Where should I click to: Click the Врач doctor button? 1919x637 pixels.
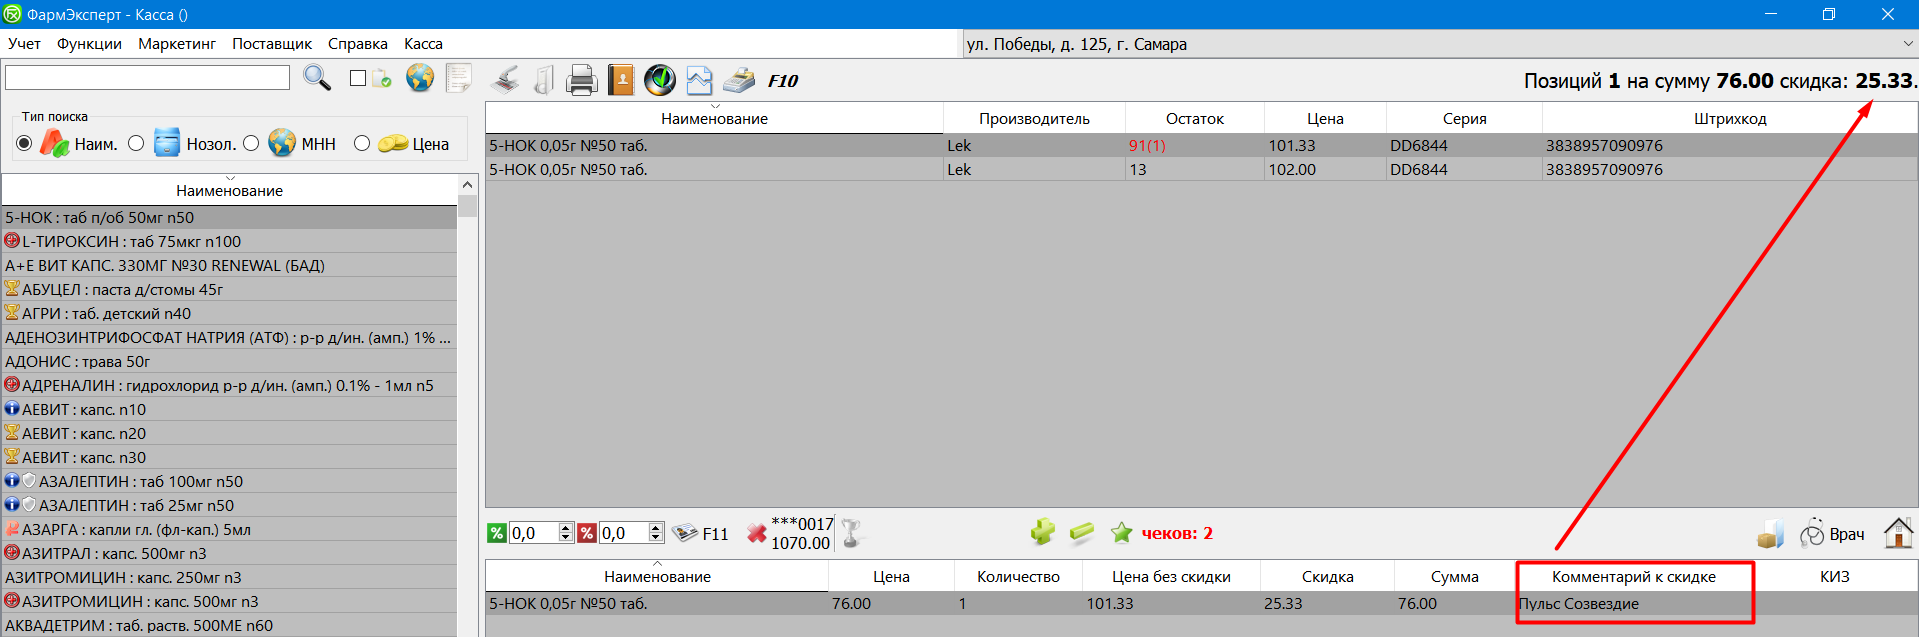tap(1833, 534)
